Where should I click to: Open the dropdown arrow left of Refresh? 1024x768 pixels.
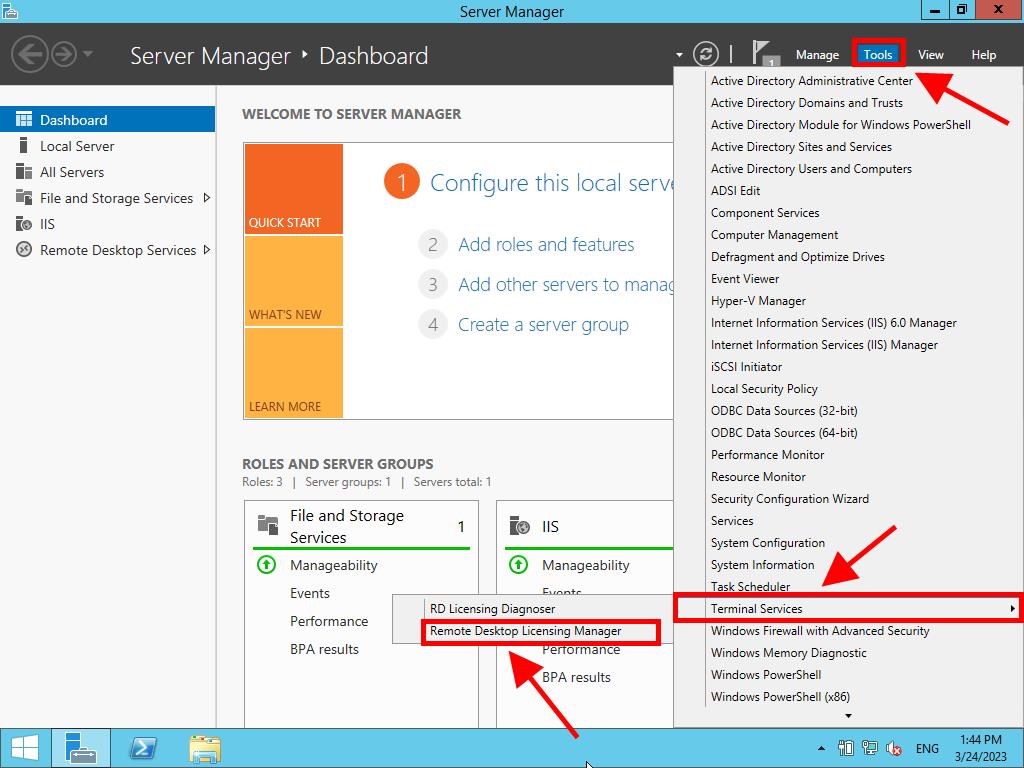click(x=679, y=55)
